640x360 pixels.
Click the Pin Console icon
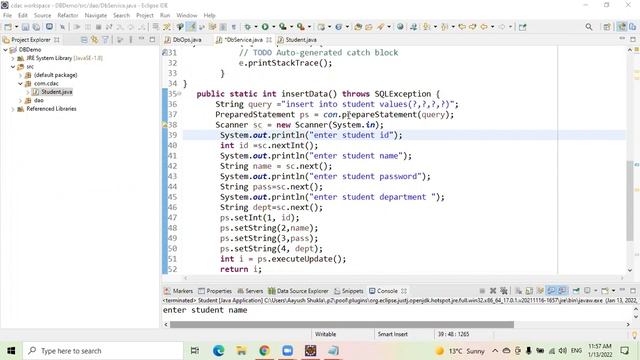(576, 291)
